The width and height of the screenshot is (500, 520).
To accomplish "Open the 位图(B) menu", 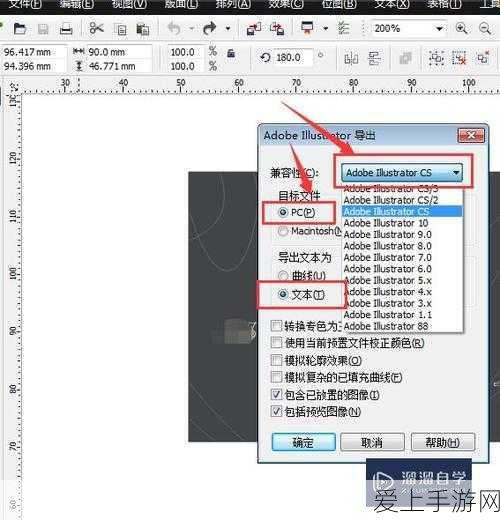I will (339, 4).
